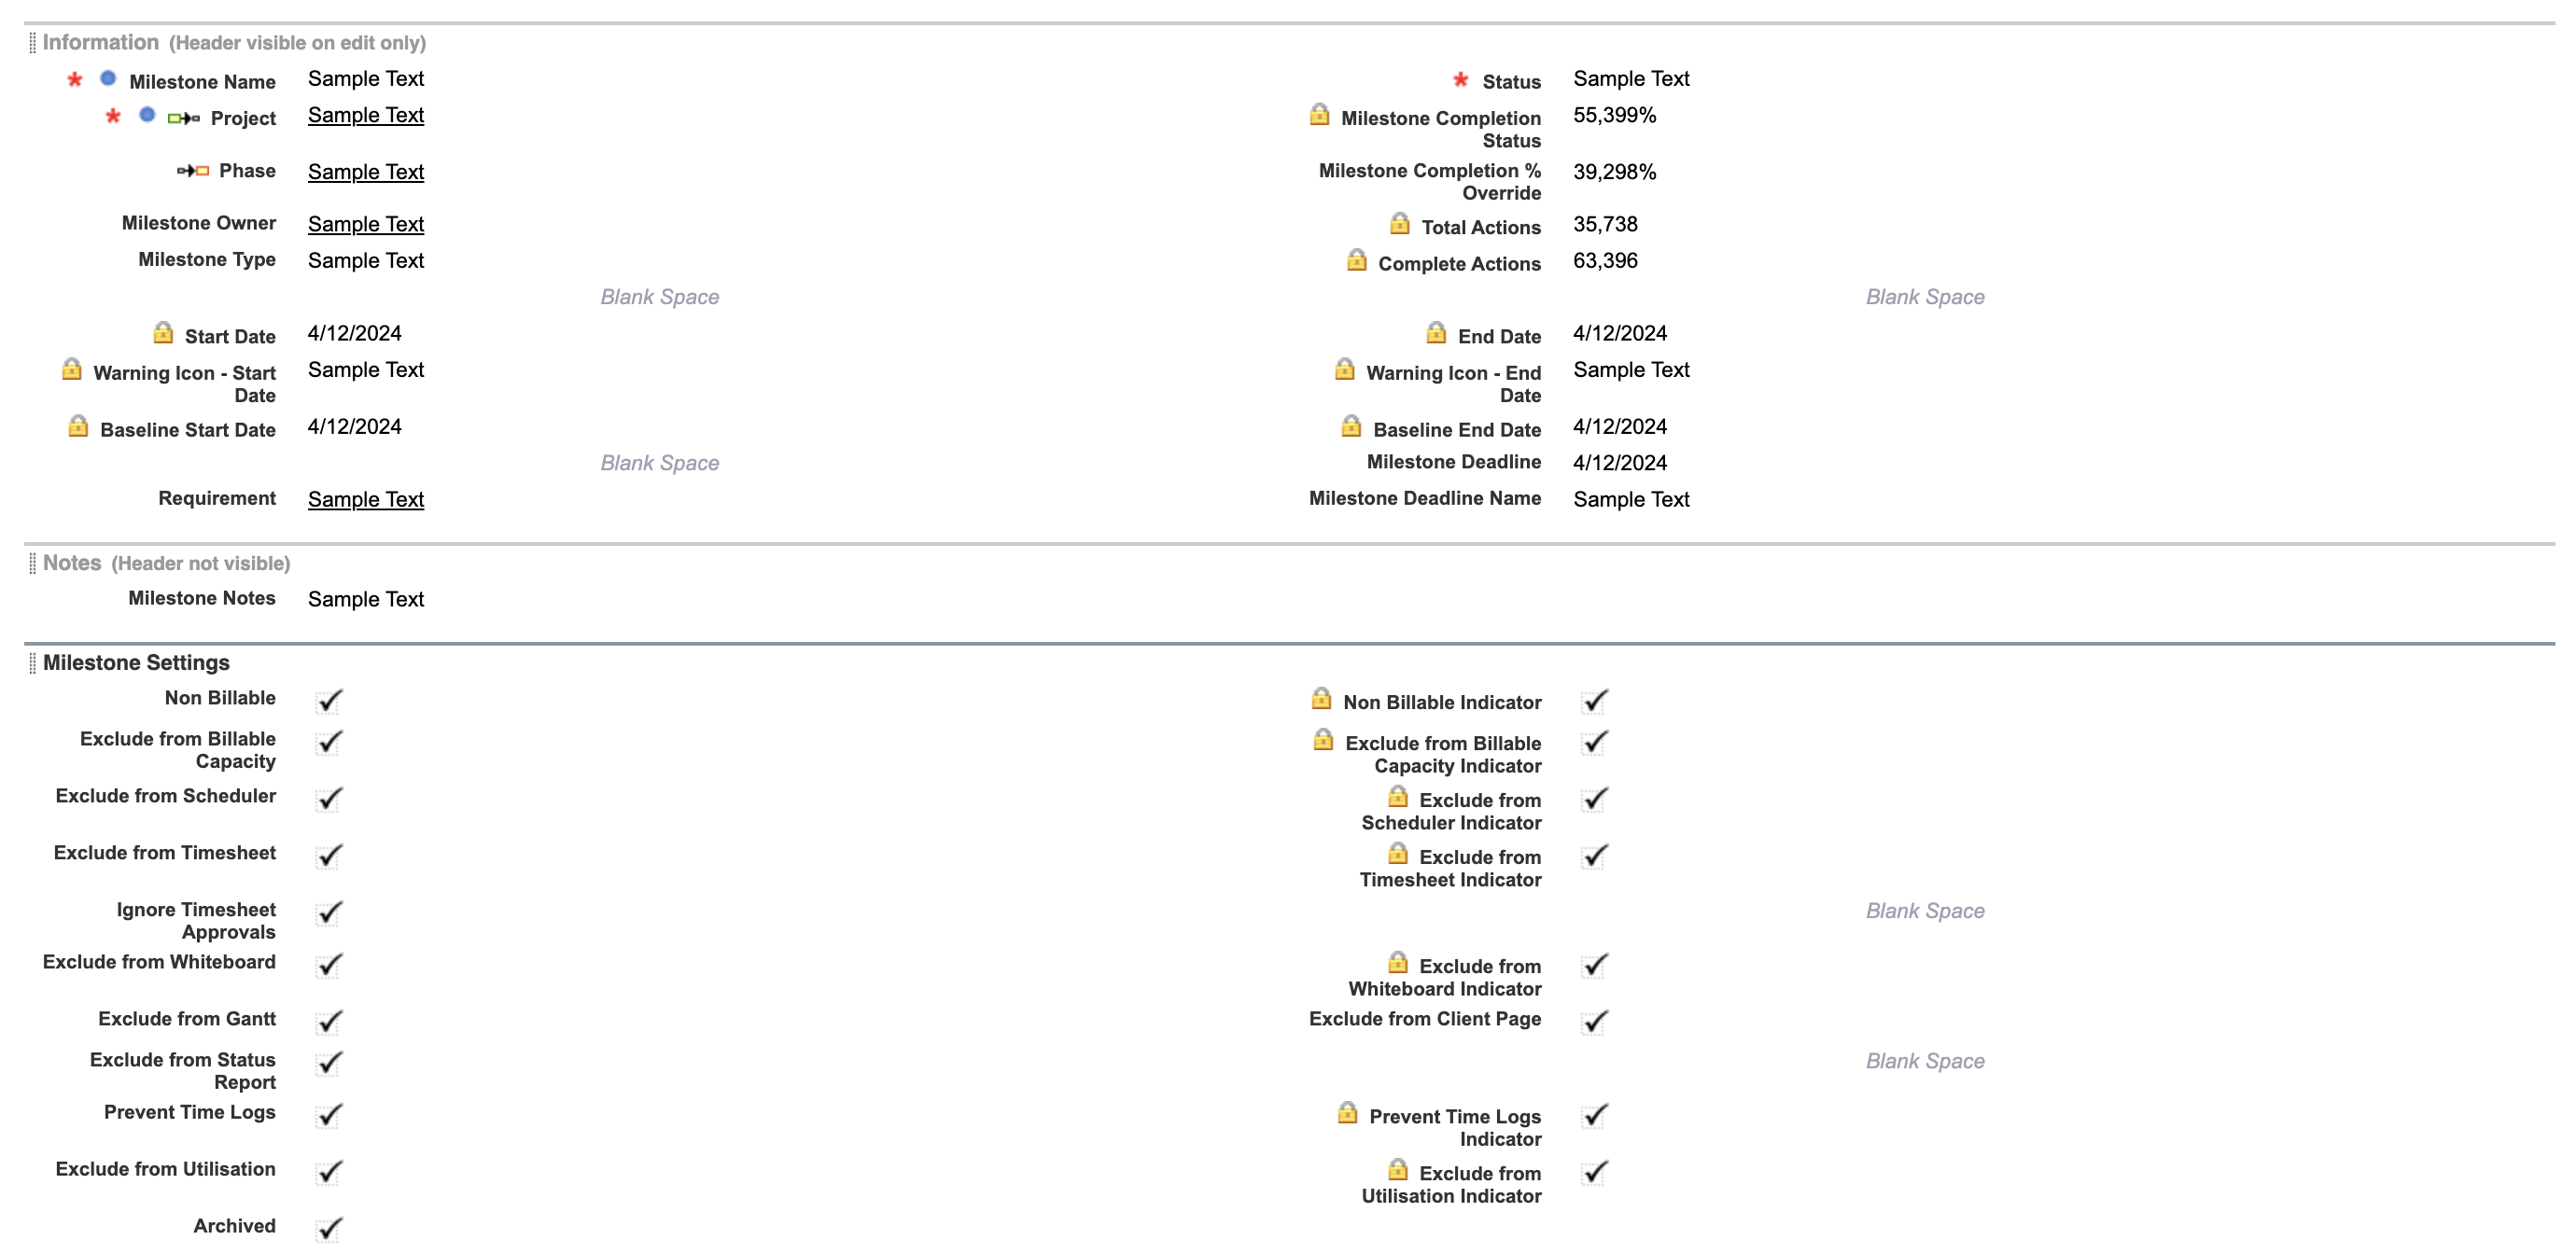Select the Milestone Settings section header
The height and width of the screenshot is (1254, 2576).
136,662
